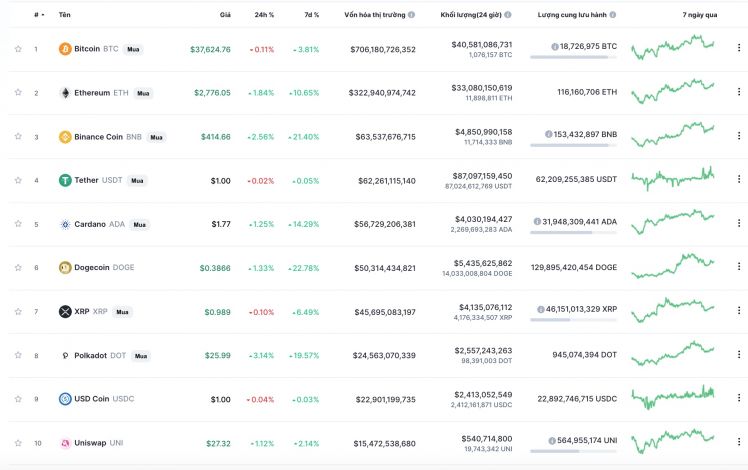The height and width of the screenshot is (470, 748).
Task: Sort by the 7d % column header
Action: pos(312,15)
